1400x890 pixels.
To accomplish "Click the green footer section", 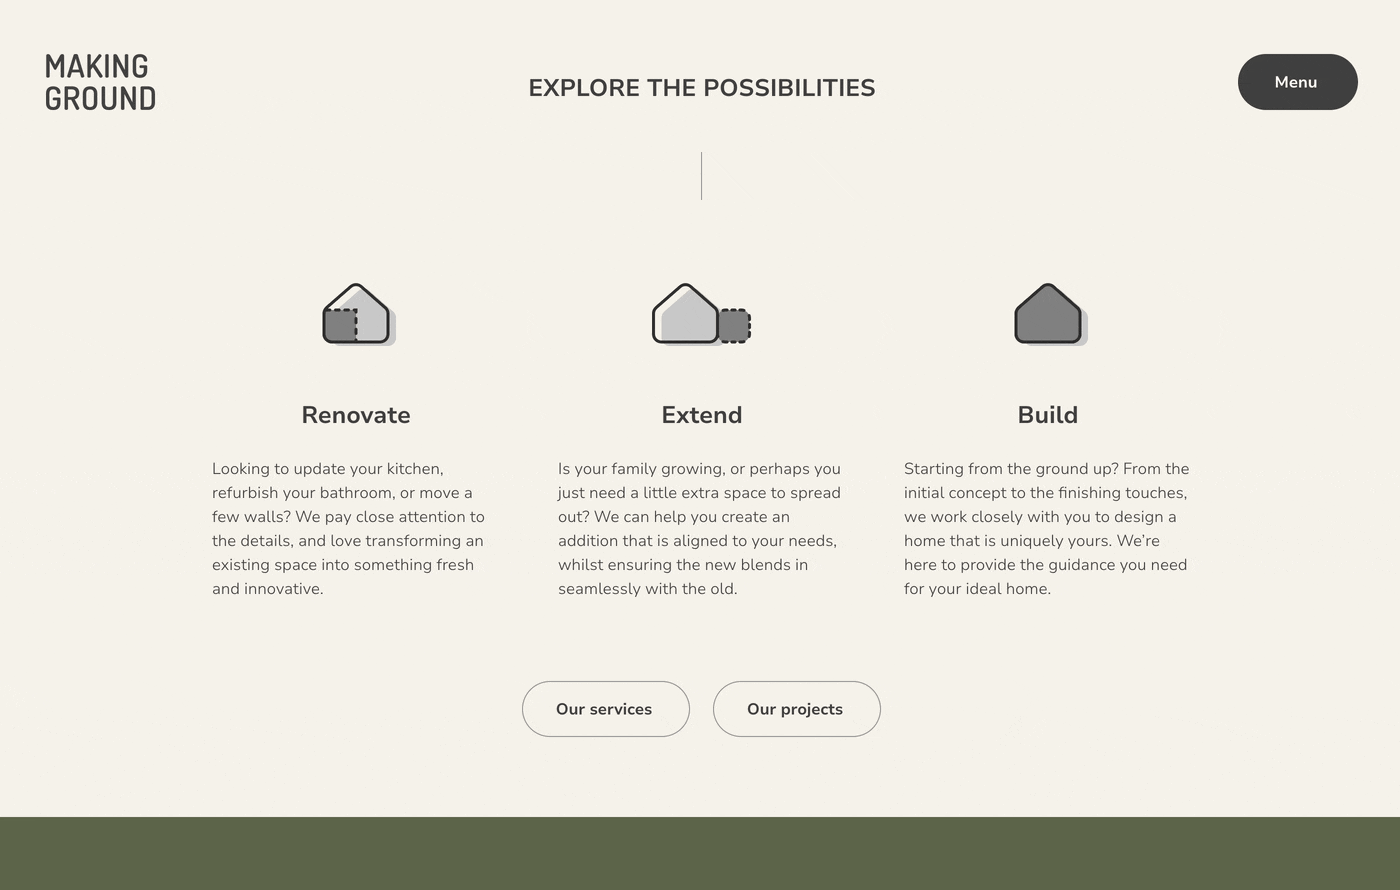I will [700, 853].
